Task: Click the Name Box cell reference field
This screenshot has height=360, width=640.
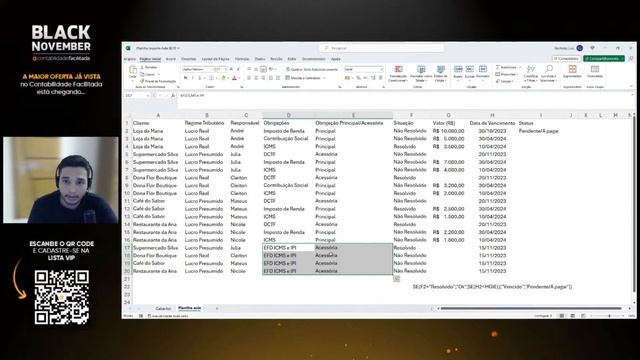Action: pos(137,96)
